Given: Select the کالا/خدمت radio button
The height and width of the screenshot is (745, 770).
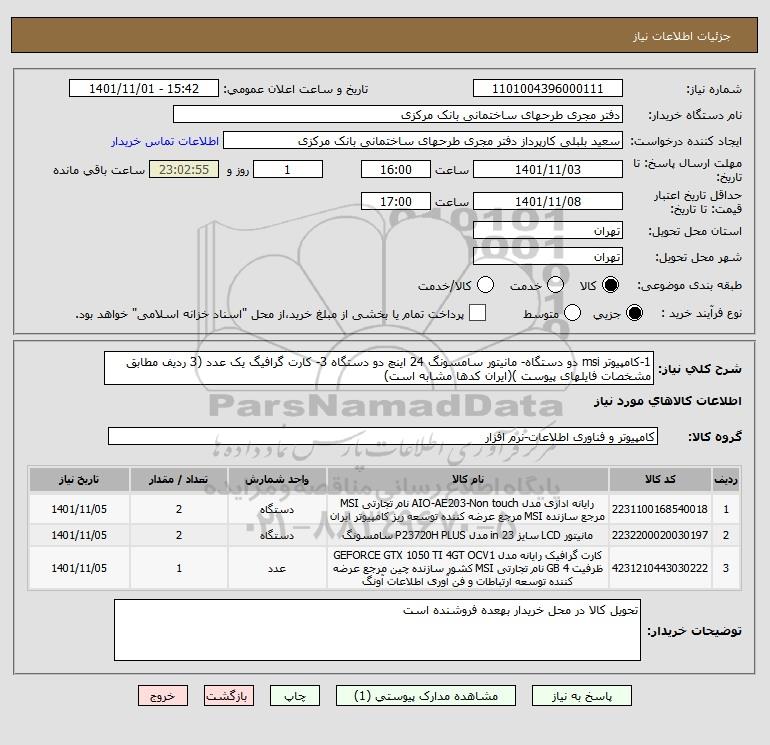Looking at the screenshot, I should click(x=486, y=285).
